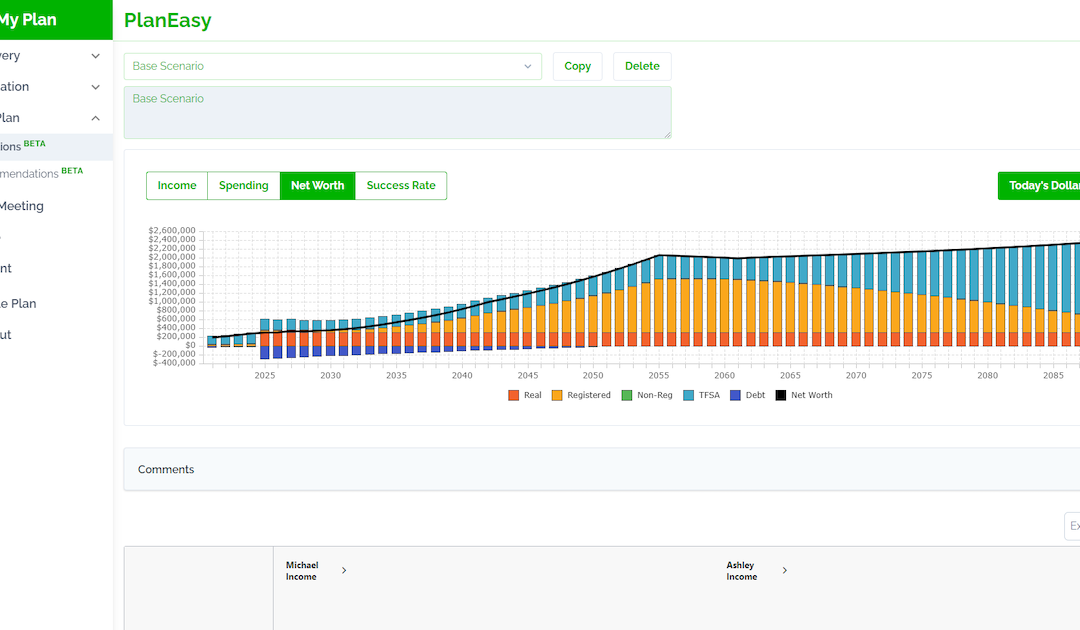Click the $2,600,000 y-axis label

pyautogui.click(x=172, y=231)
